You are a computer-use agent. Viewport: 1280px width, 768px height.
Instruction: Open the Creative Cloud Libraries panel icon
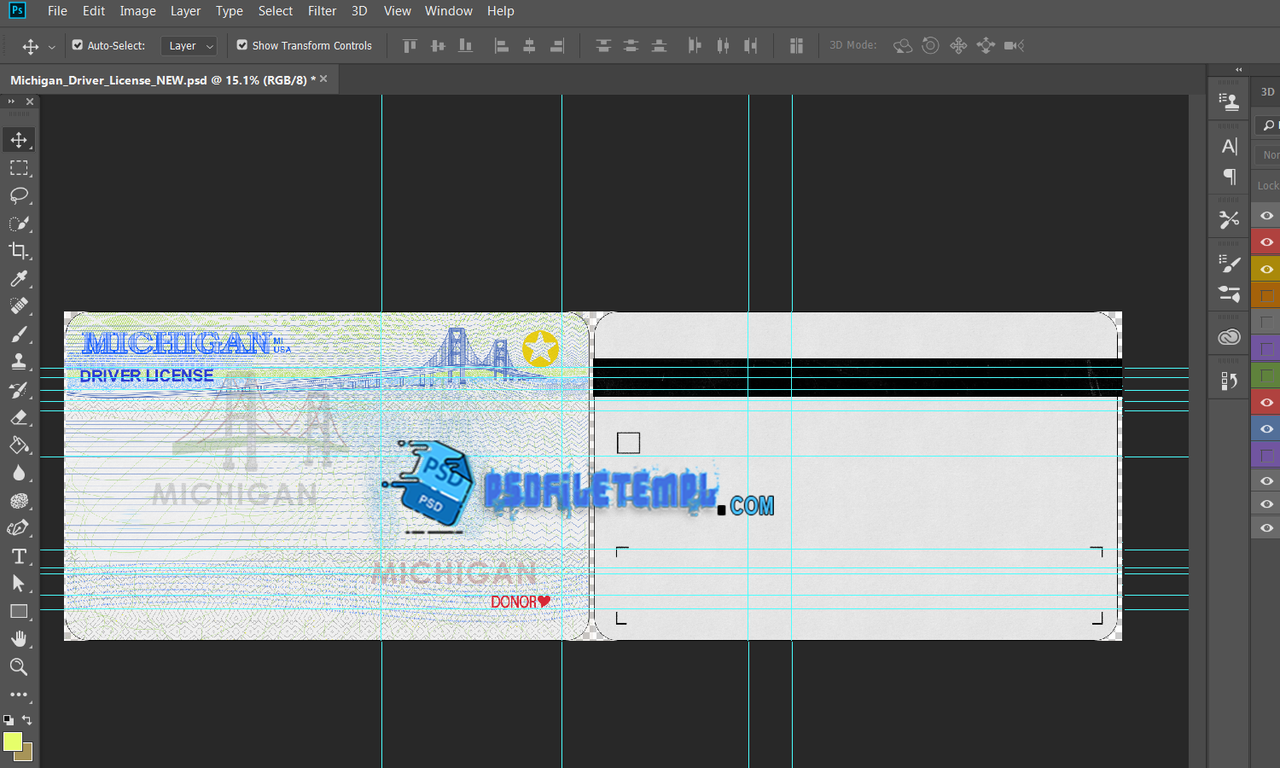(x=1230, y=338)
